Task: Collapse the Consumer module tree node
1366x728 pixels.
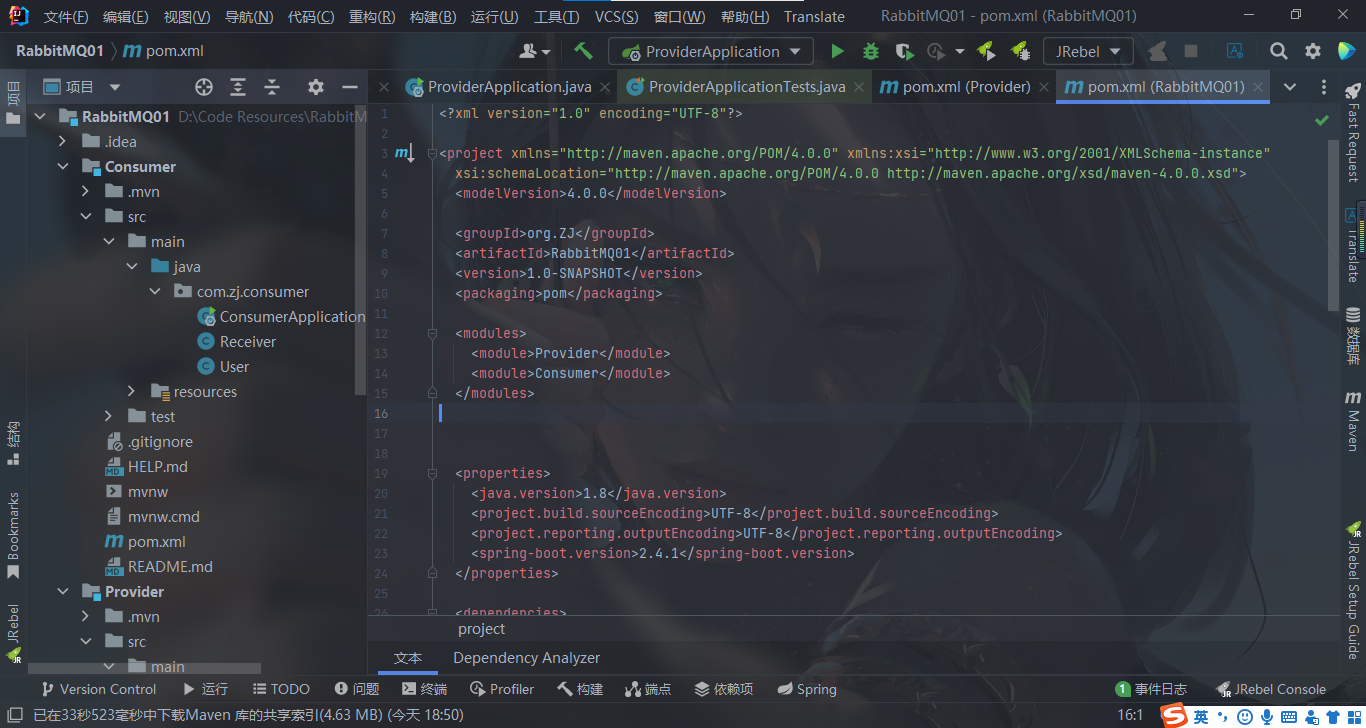Action: pos(63,167)
